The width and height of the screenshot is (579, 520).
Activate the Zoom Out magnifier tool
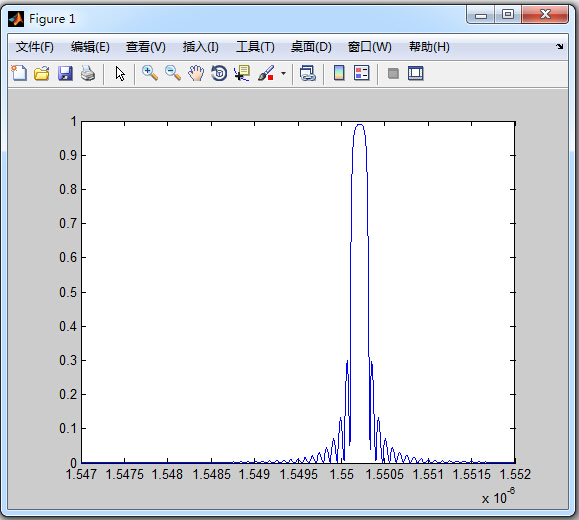[x=173, y=73]
